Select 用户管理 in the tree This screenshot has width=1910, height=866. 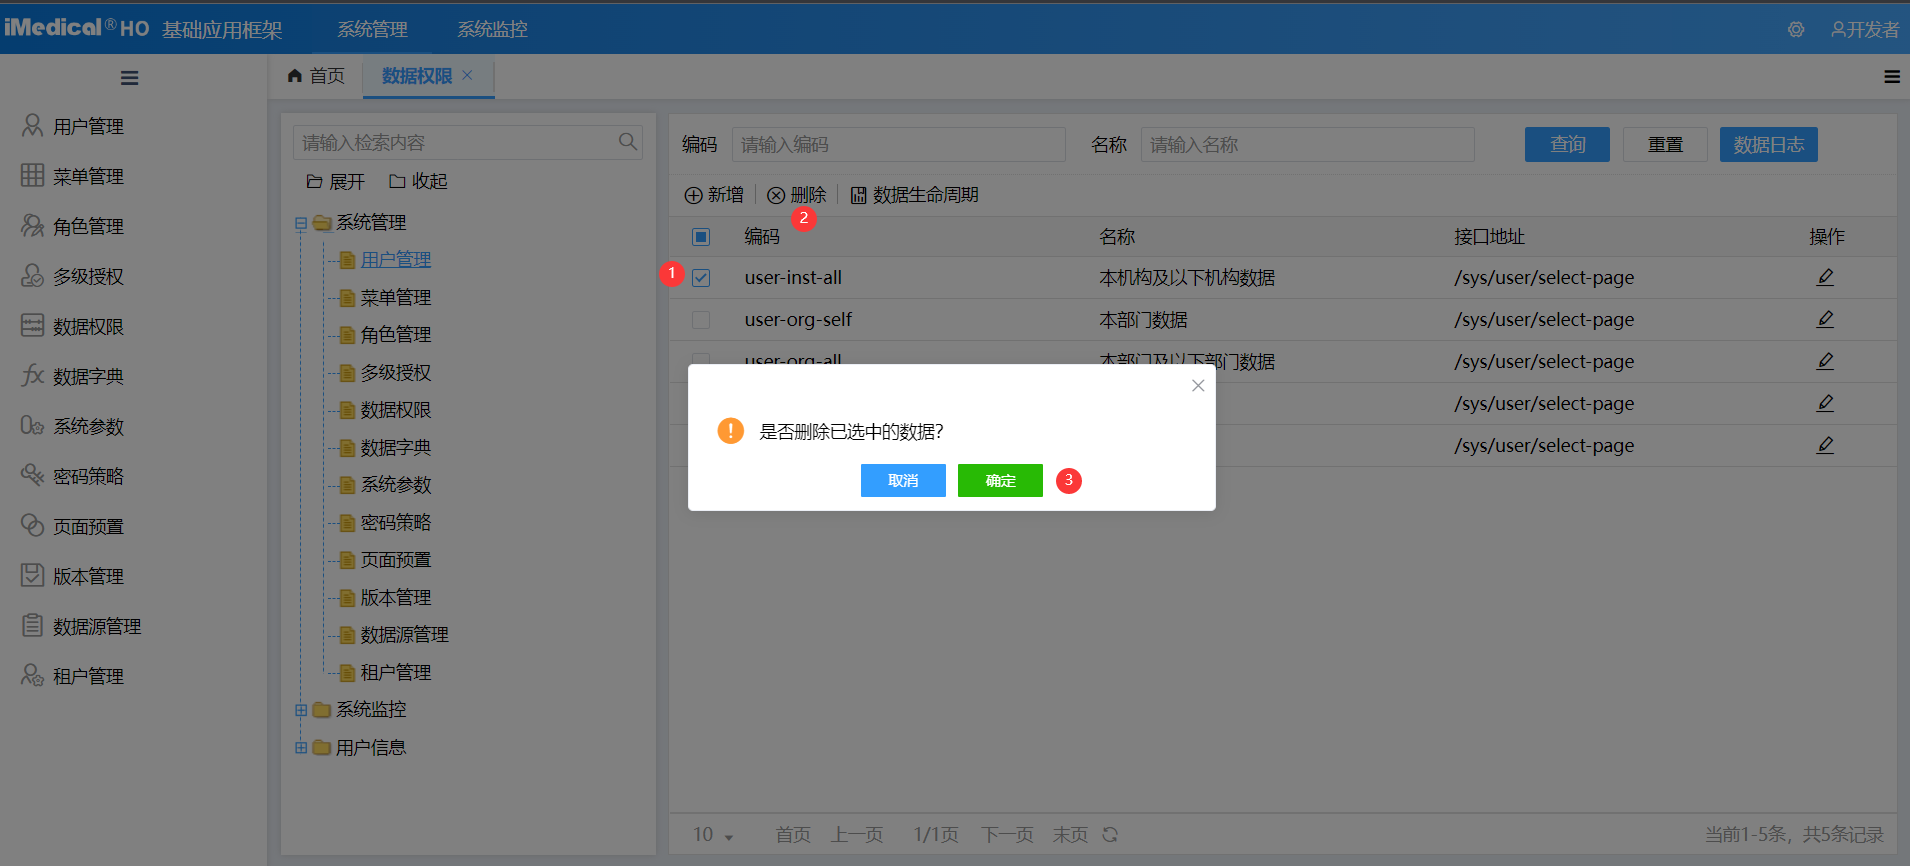[x=396, y=260]
